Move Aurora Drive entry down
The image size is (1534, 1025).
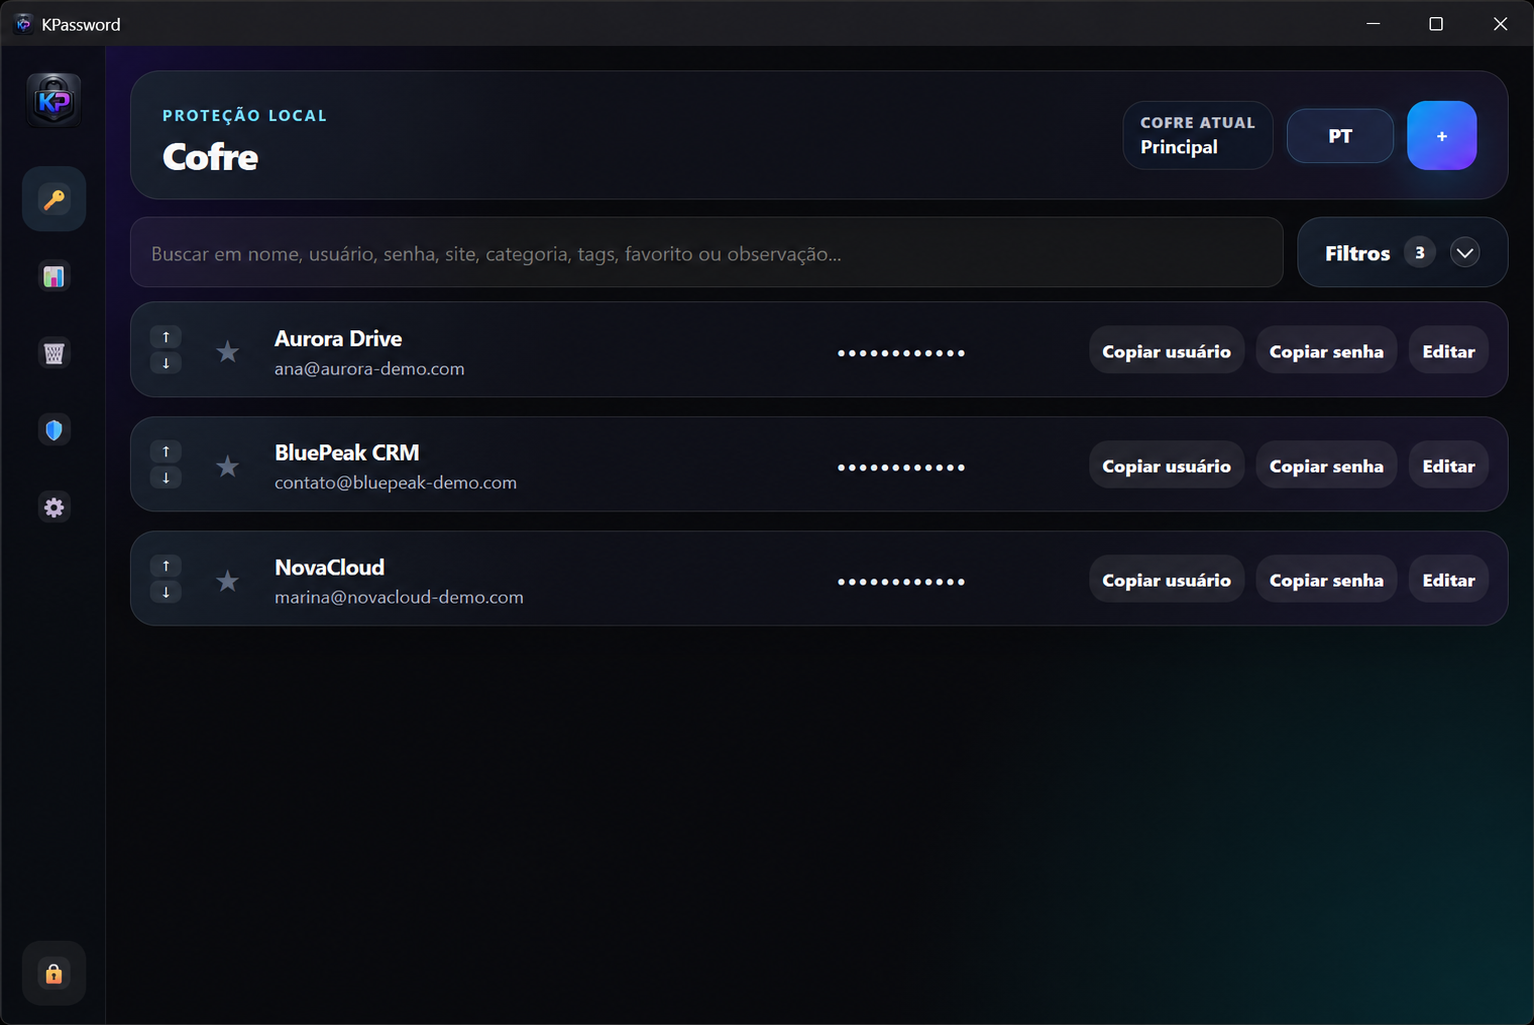point(166,363)
